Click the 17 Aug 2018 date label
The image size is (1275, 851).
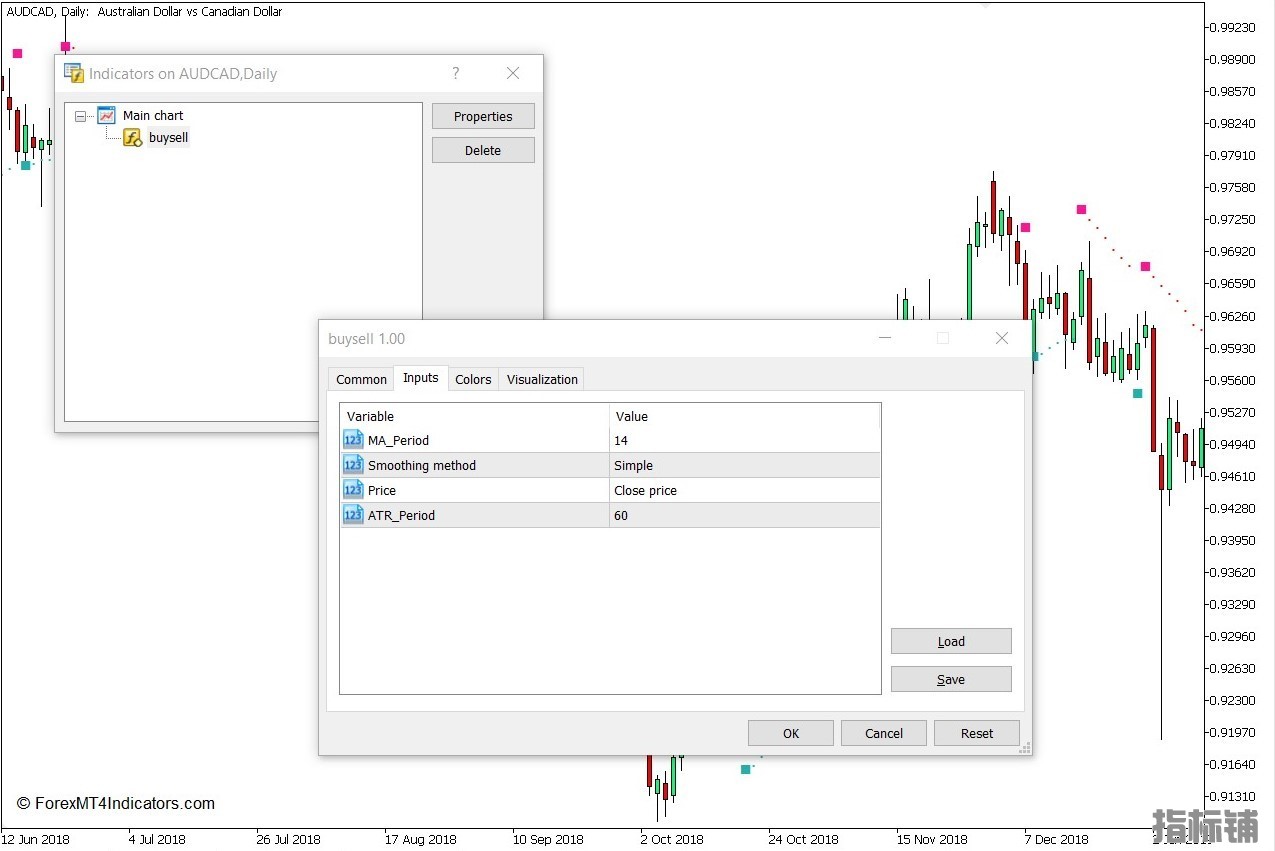click(420, 839)
